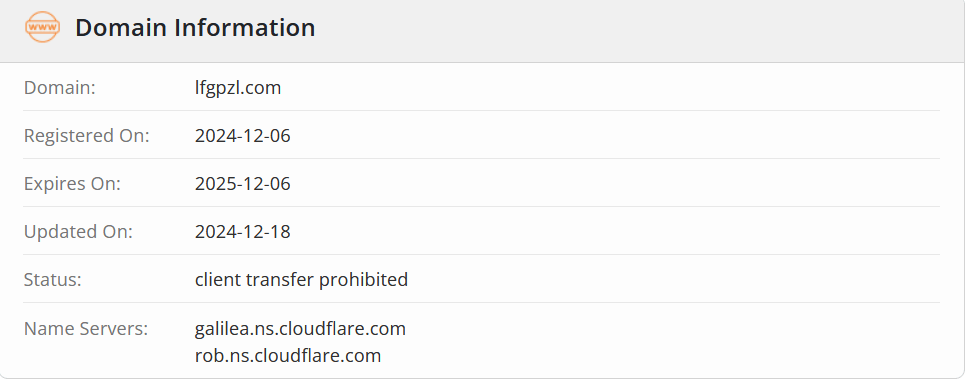Select the updated date 2024-12-18
The height and width of the screenshot is (379, 967).
pyautogui.click(x=242, y=232)
